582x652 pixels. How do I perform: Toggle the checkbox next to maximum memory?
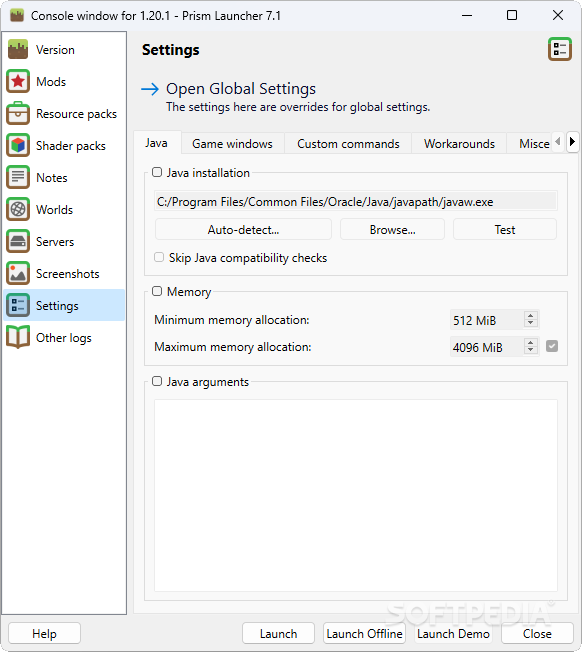(552, 346)
